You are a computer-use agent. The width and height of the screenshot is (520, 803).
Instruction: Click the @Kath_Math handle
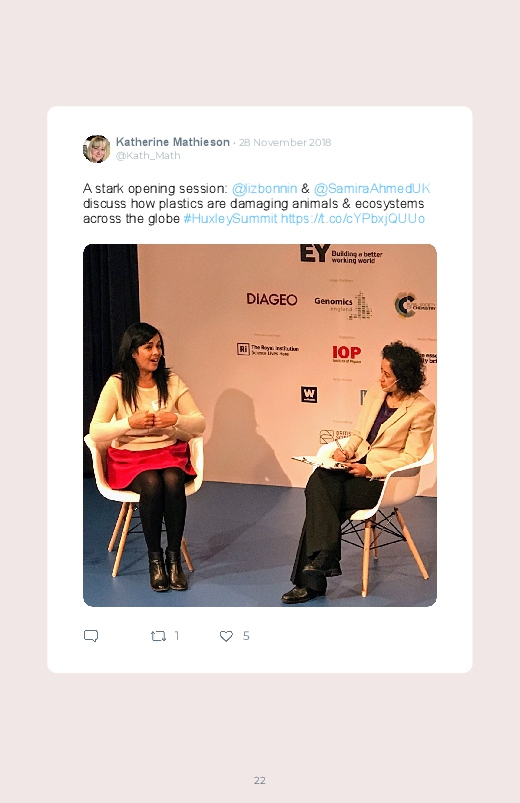click(x=148, y=156)
